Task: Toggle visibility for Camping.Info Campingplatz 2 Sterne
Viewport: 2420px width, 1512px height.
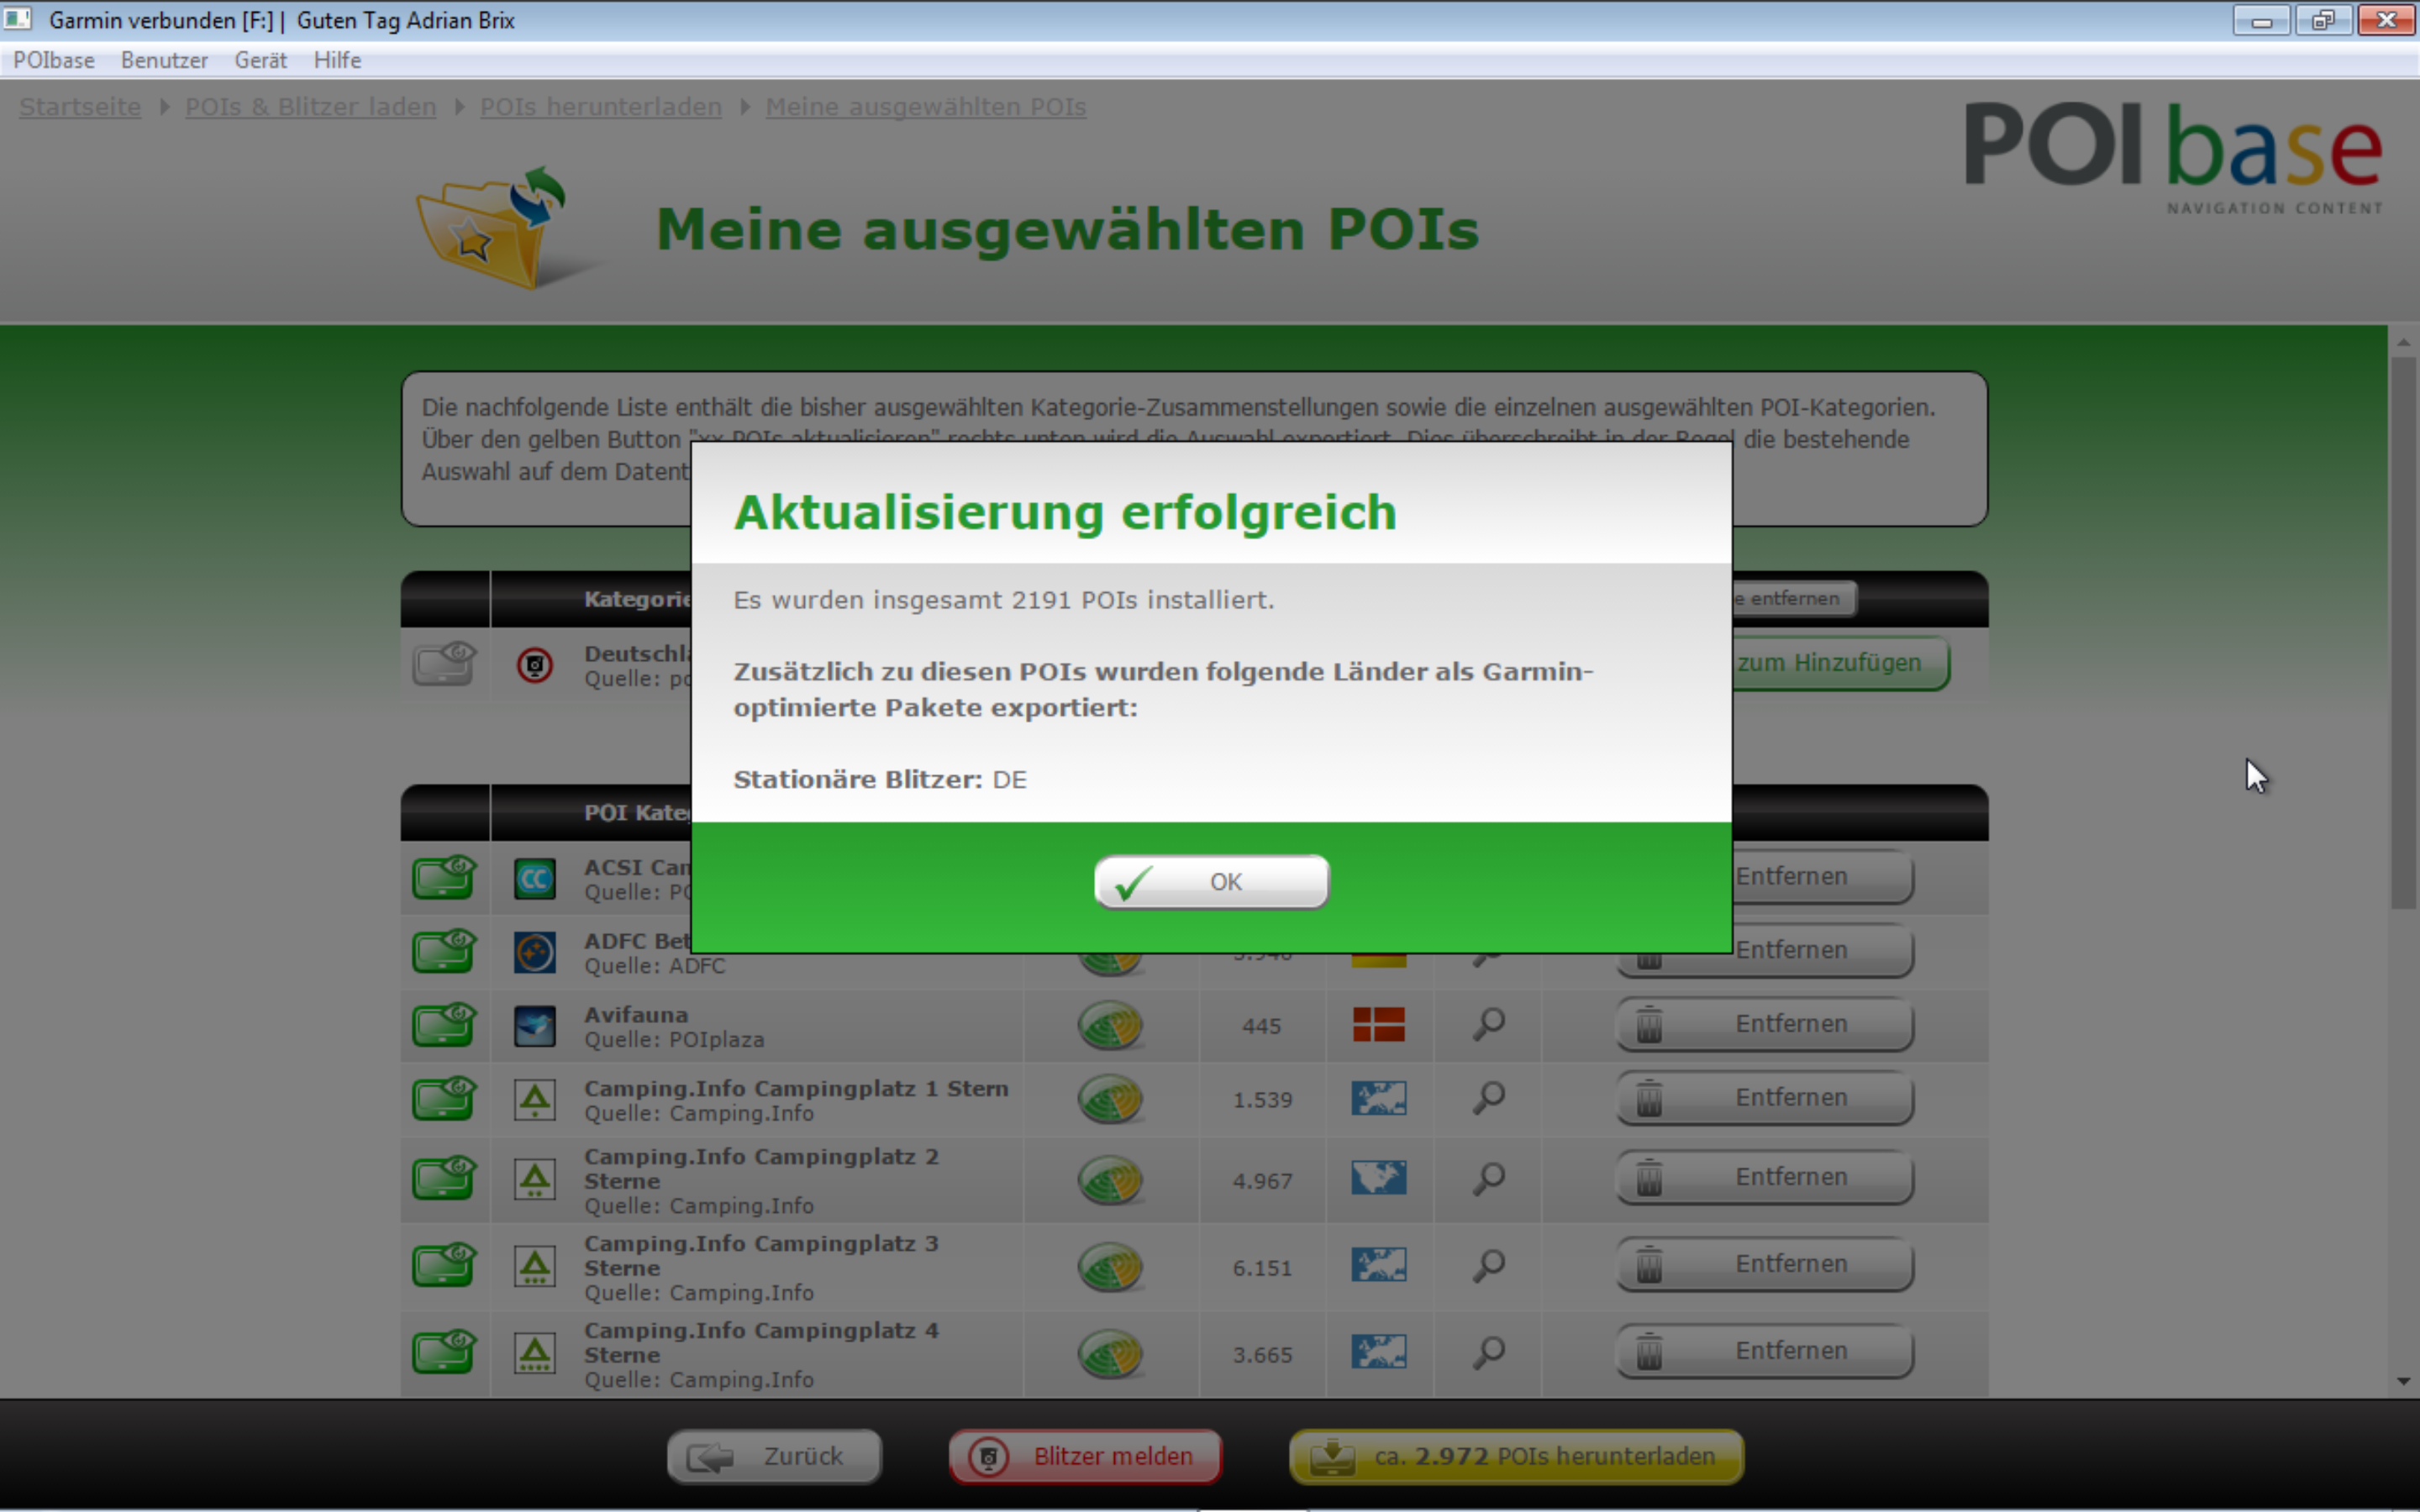Action: (444, 1179)
